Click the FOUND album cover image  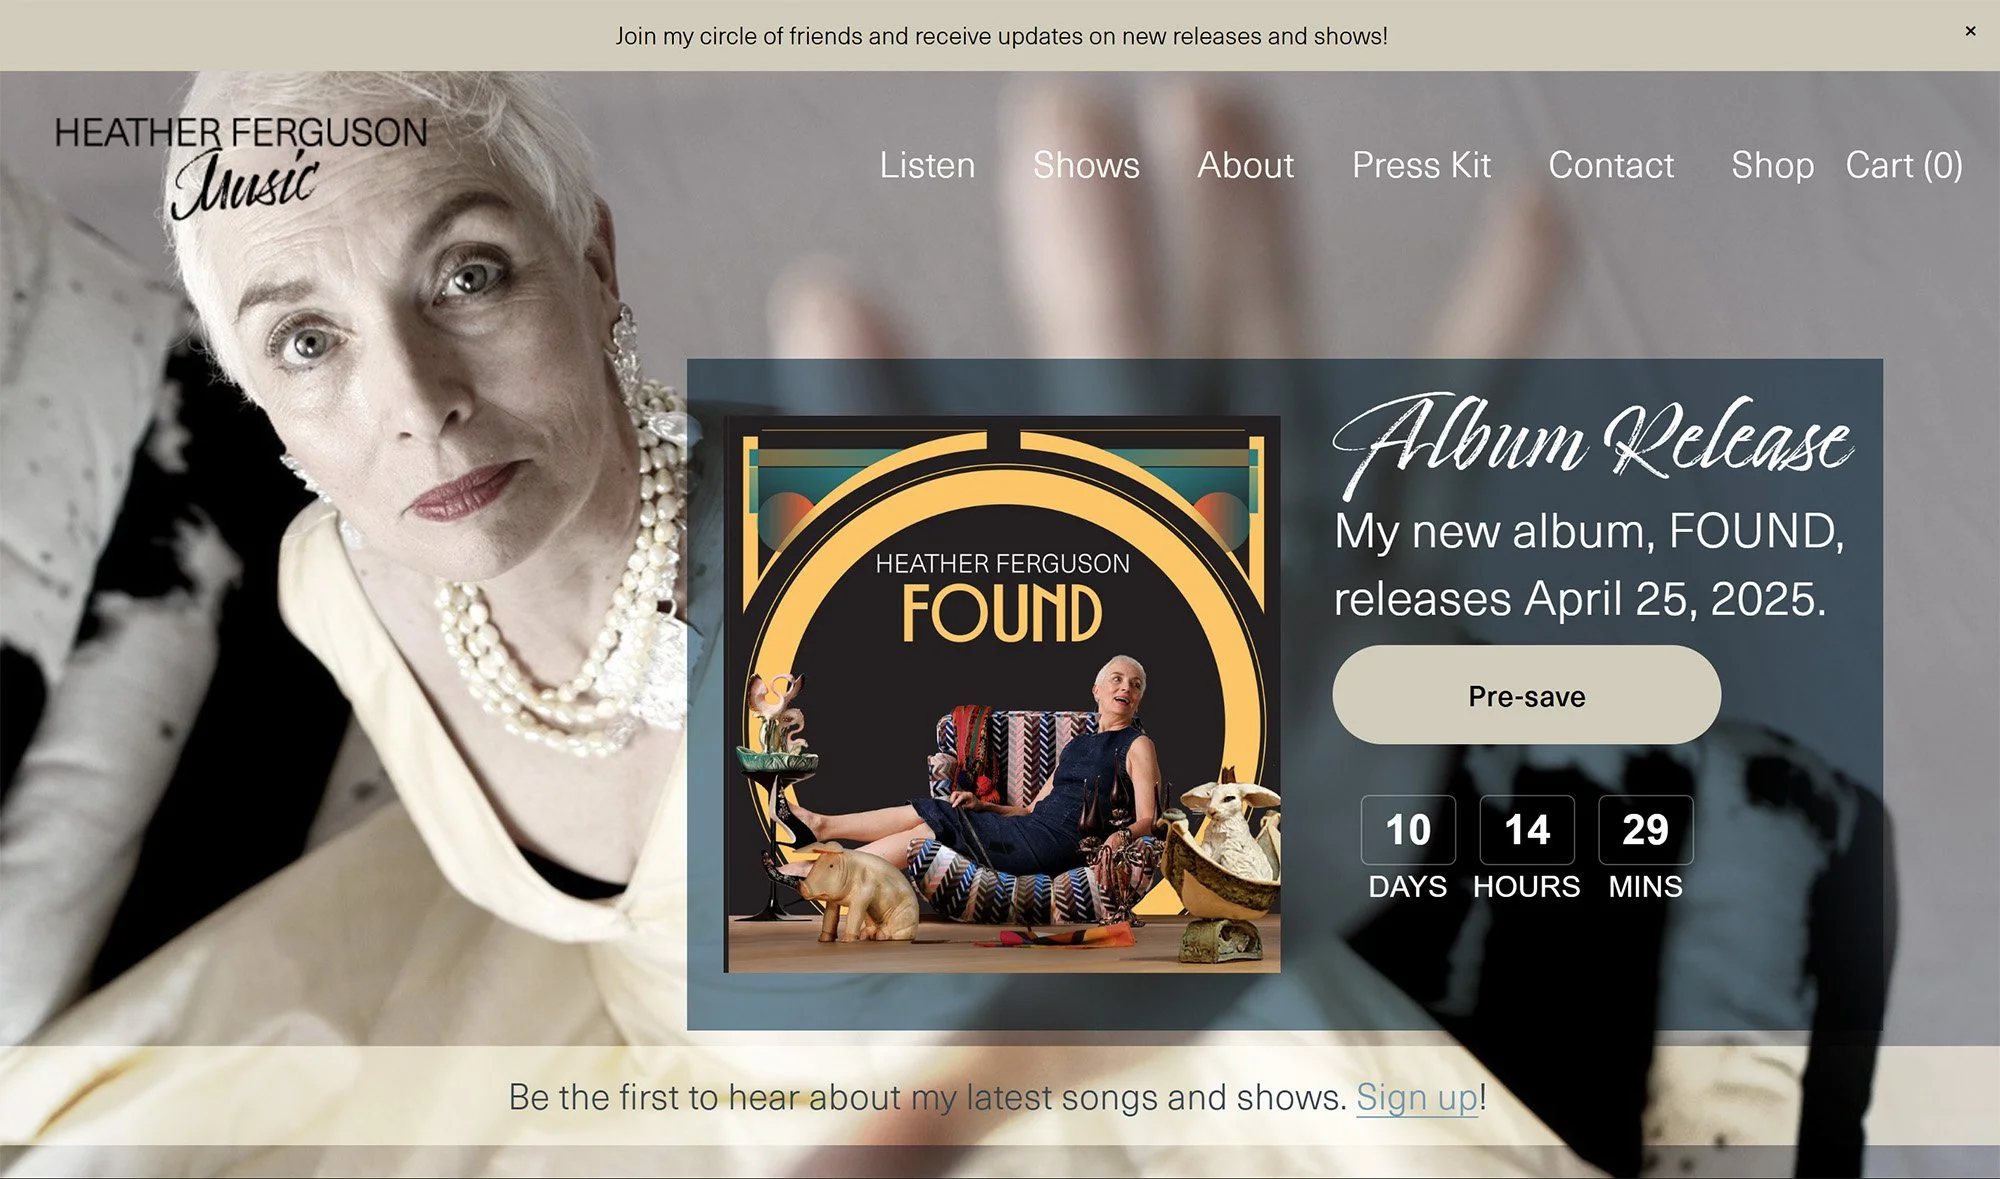[1002, 694]
